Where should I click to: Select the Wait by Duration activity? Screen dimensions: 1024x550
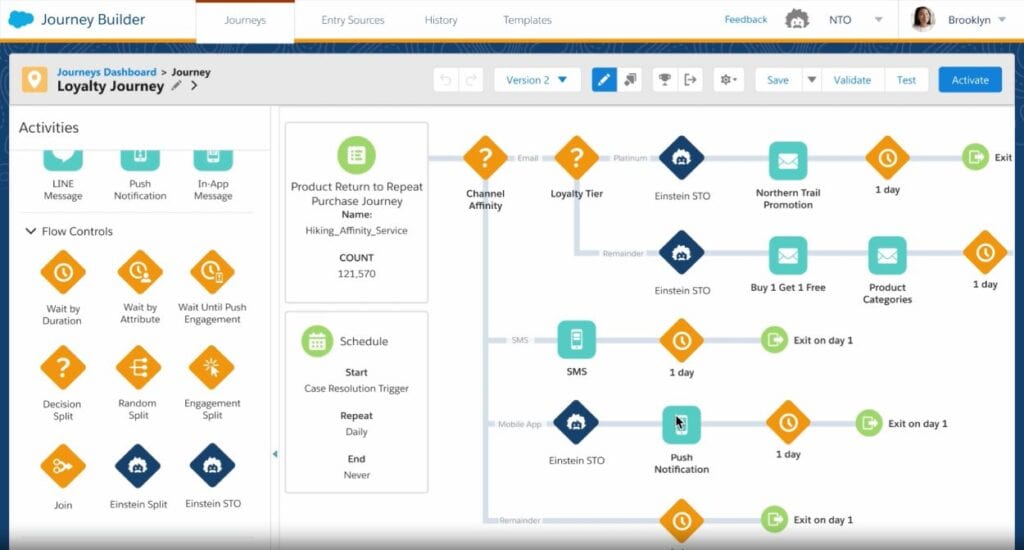[63, 272]
